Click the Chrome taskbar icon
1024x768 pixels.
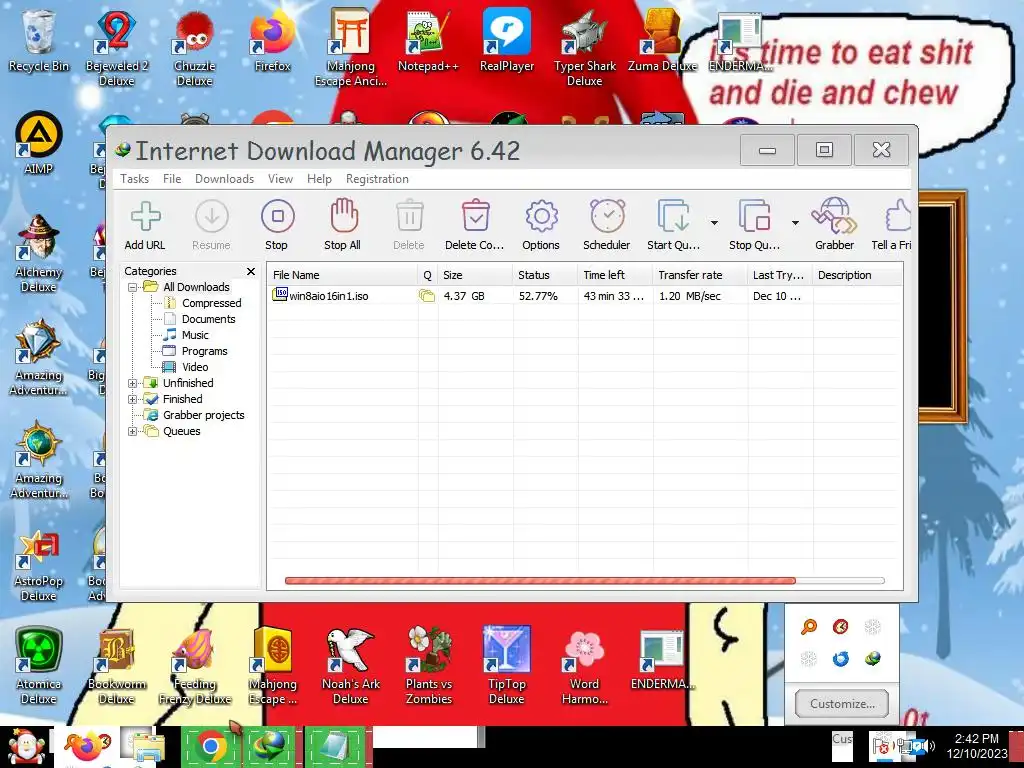point(210,746)
